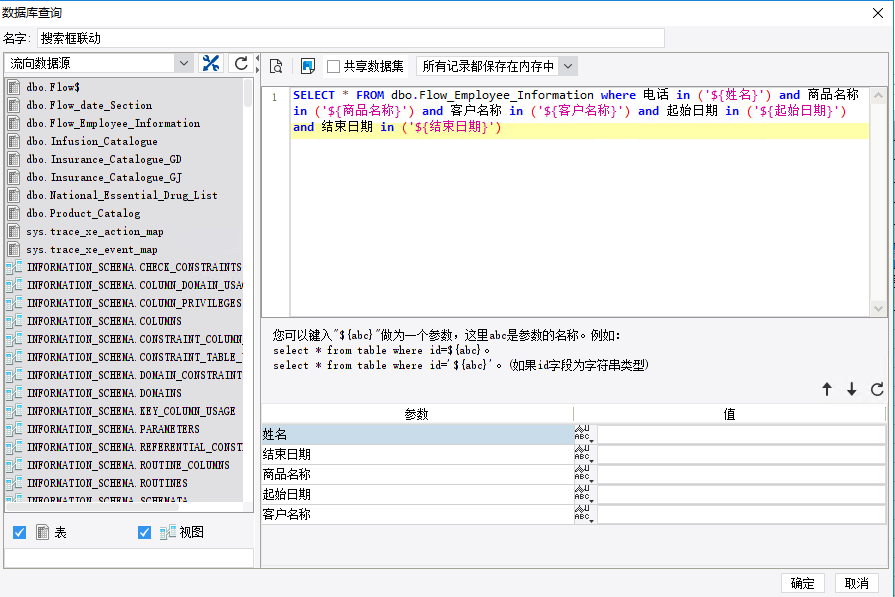Select INFORMATION_SCHEMA.KEY_COLUMN_USAGE view
895x597 pixels.
click(131, 411)
